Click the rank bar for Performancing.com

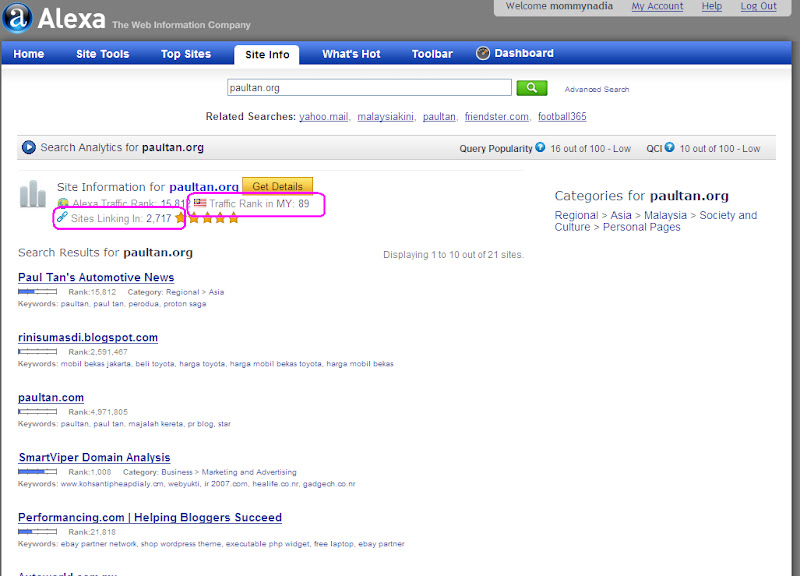(x=37, y=532)
